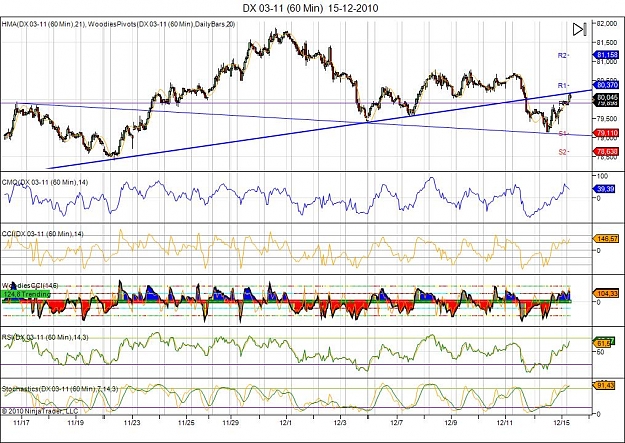Click the R2 pivot label
Viewport: 625px width, 443px height.
pyautogui.click(x=562, y=55)
